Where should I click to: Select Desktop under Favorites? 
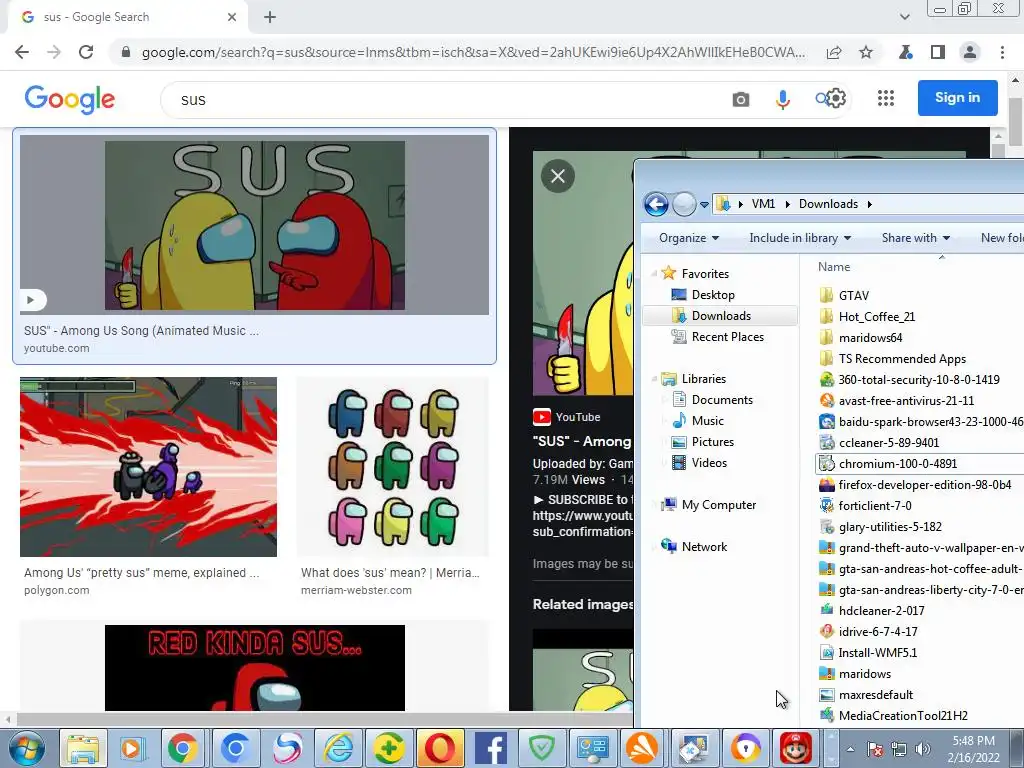point(712,295)
